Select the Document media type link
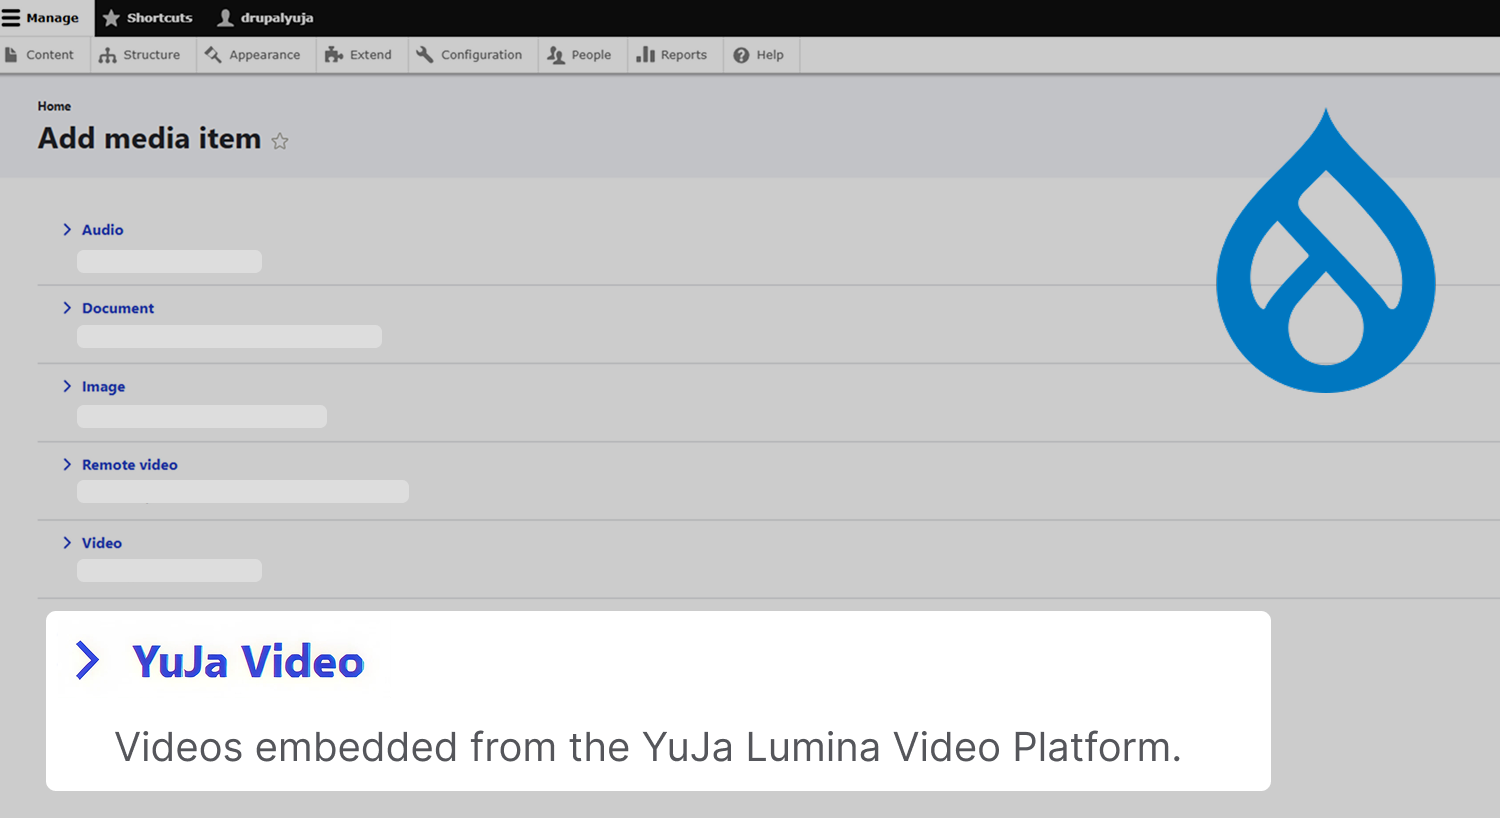This screenshot has width=1500, height=818. point(118,308)
